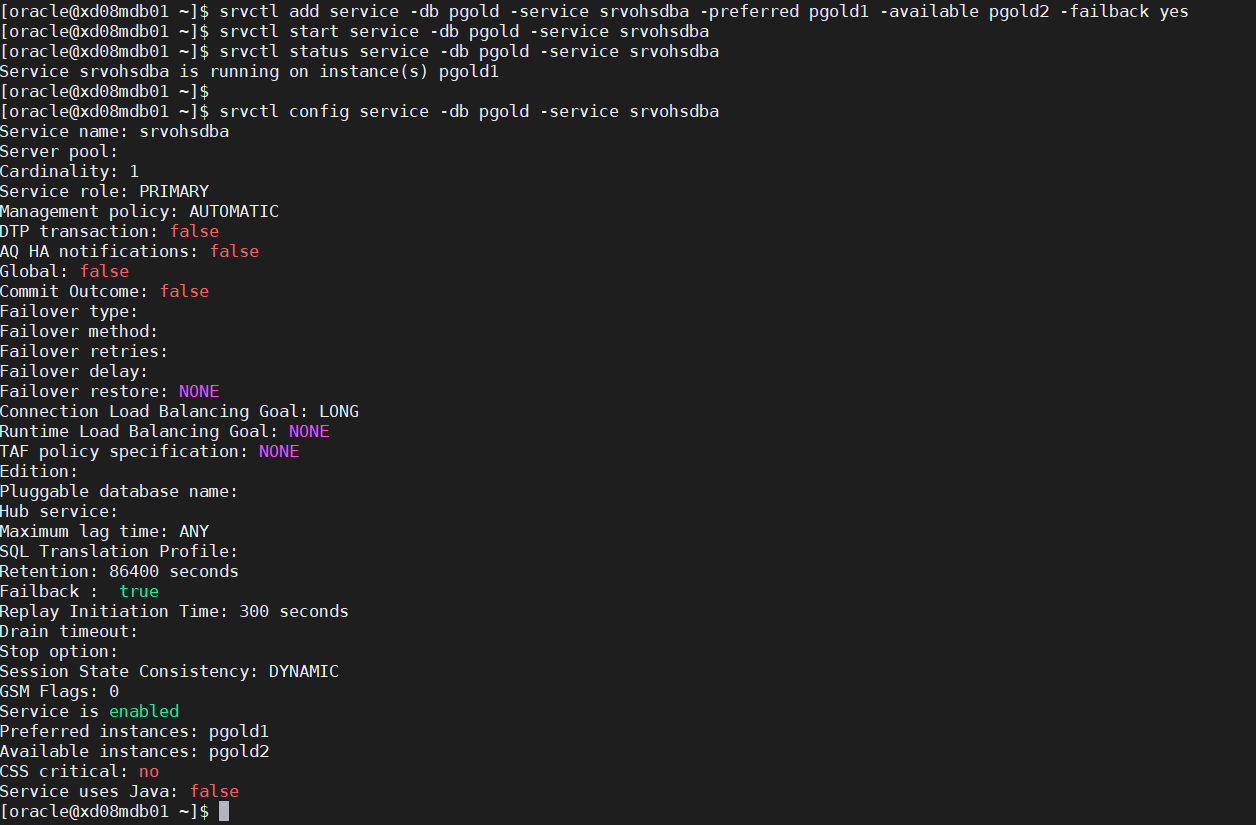Image resolution: width=1256 pixels, height=825 pixels.
Task: Click the 'running on instance(s) pgold1' output line
Action: pos(250,71)
